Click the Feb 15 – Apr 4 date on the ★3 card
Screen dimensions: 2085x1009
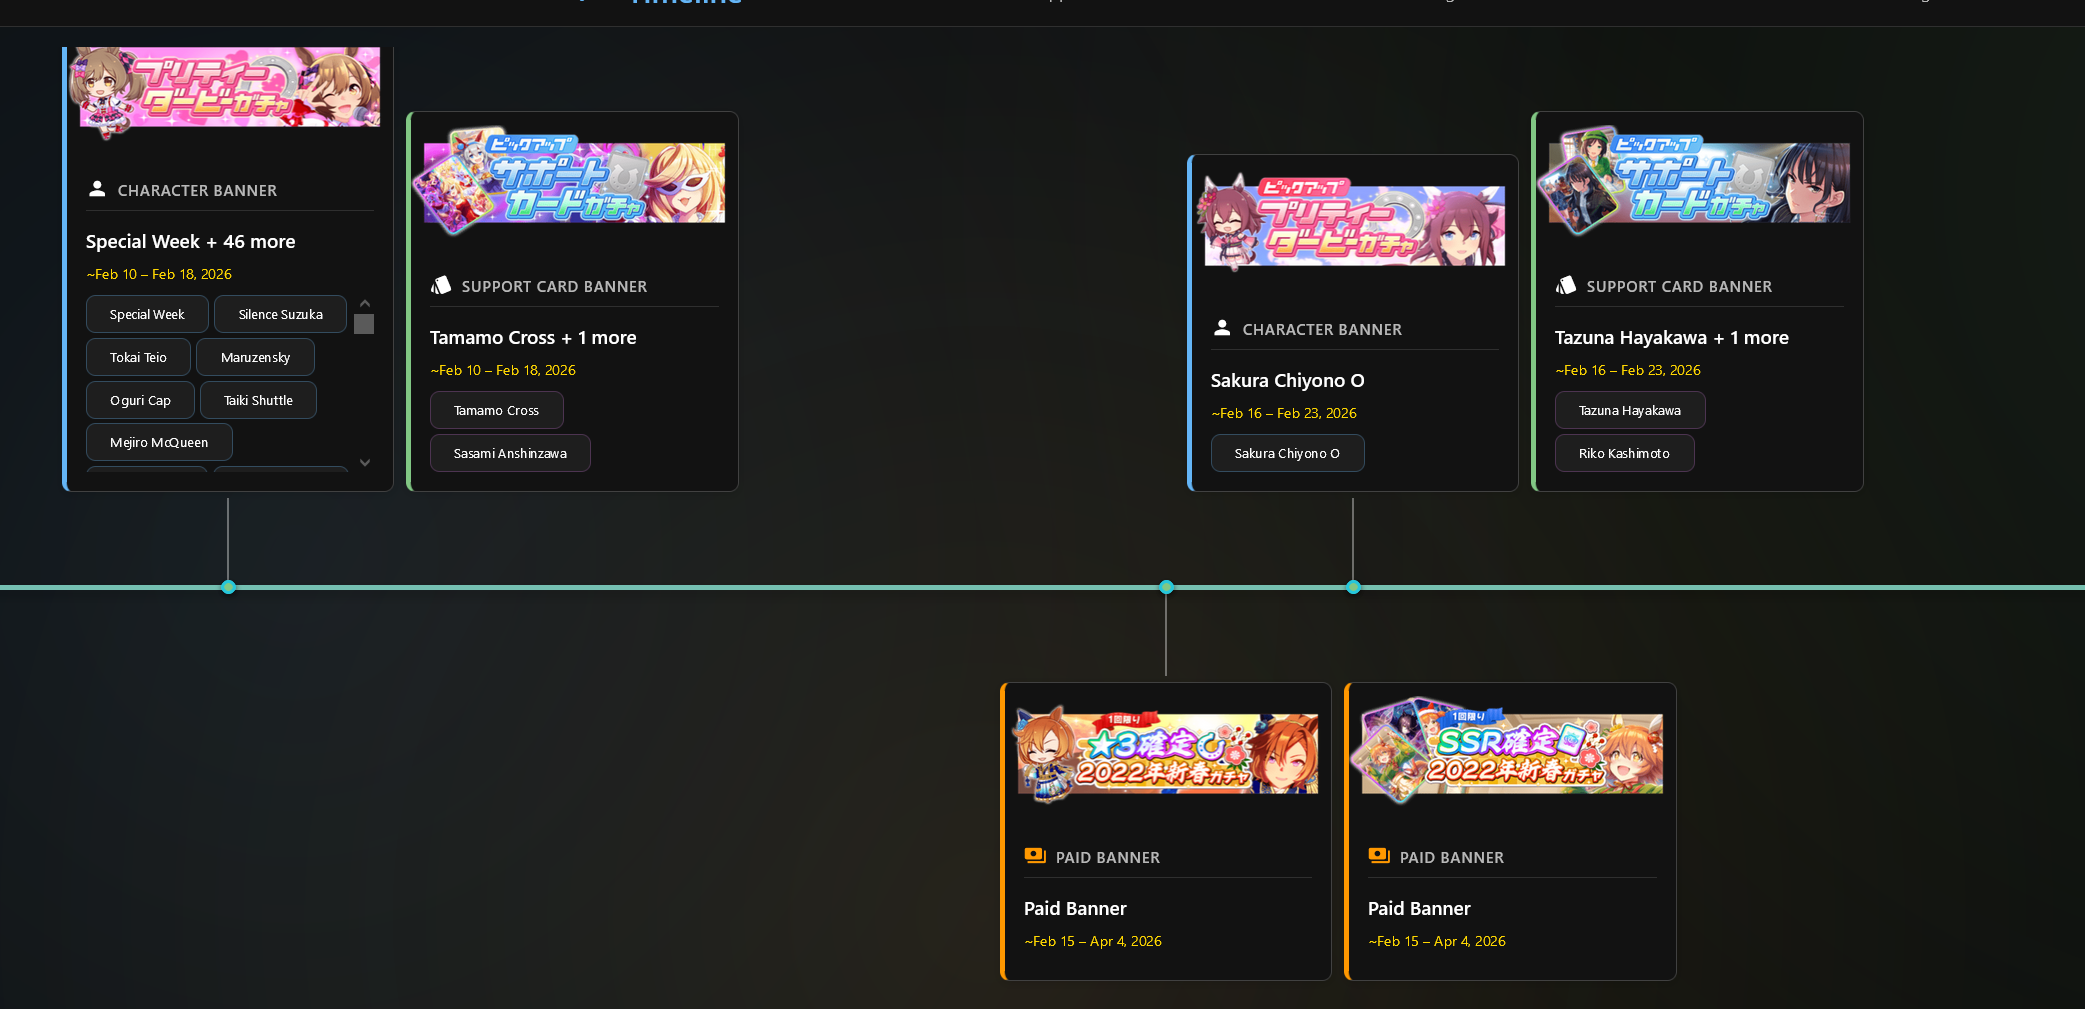tap(1093, 941)
